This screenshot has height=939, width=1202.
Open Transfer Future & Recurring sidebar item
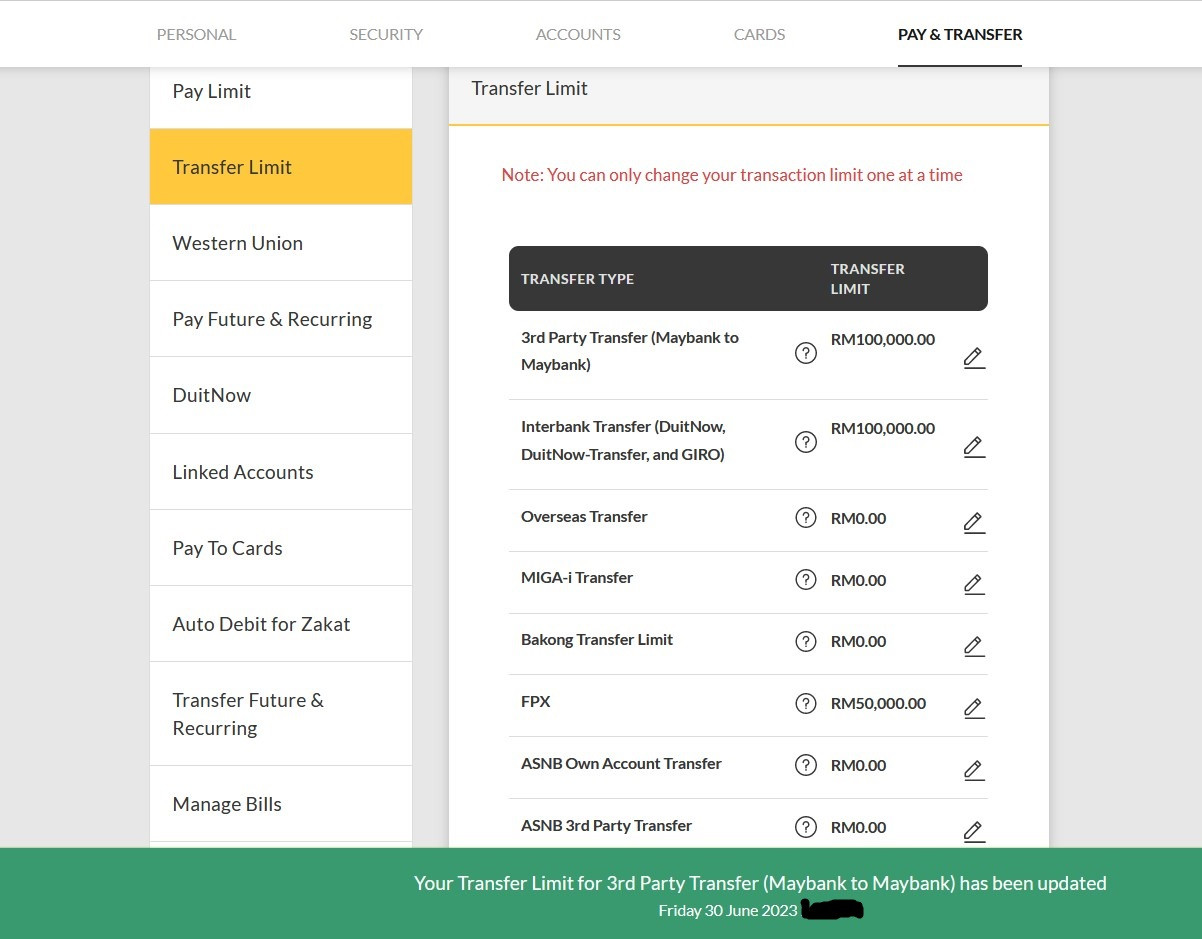281,714
